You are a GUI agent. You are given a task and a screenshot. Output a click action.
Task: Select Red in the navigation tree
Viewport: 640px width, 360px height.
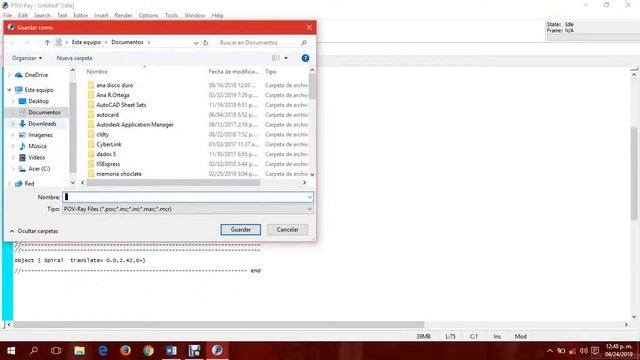click(29, 184)
